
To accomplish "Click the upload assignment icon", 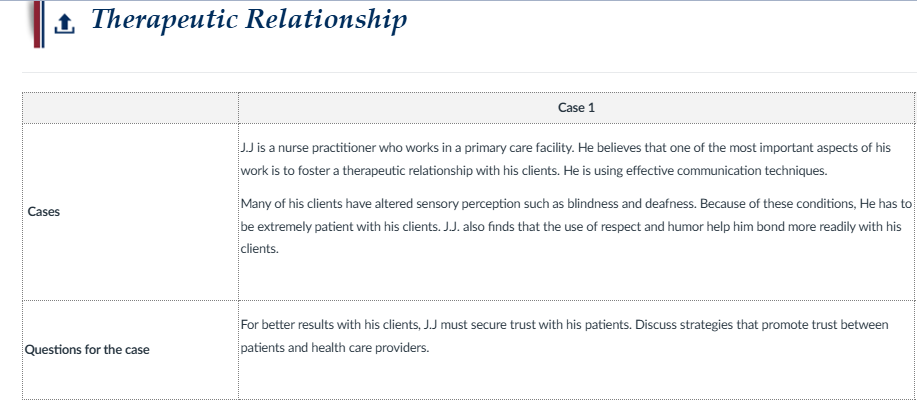I will click(64, 24).
